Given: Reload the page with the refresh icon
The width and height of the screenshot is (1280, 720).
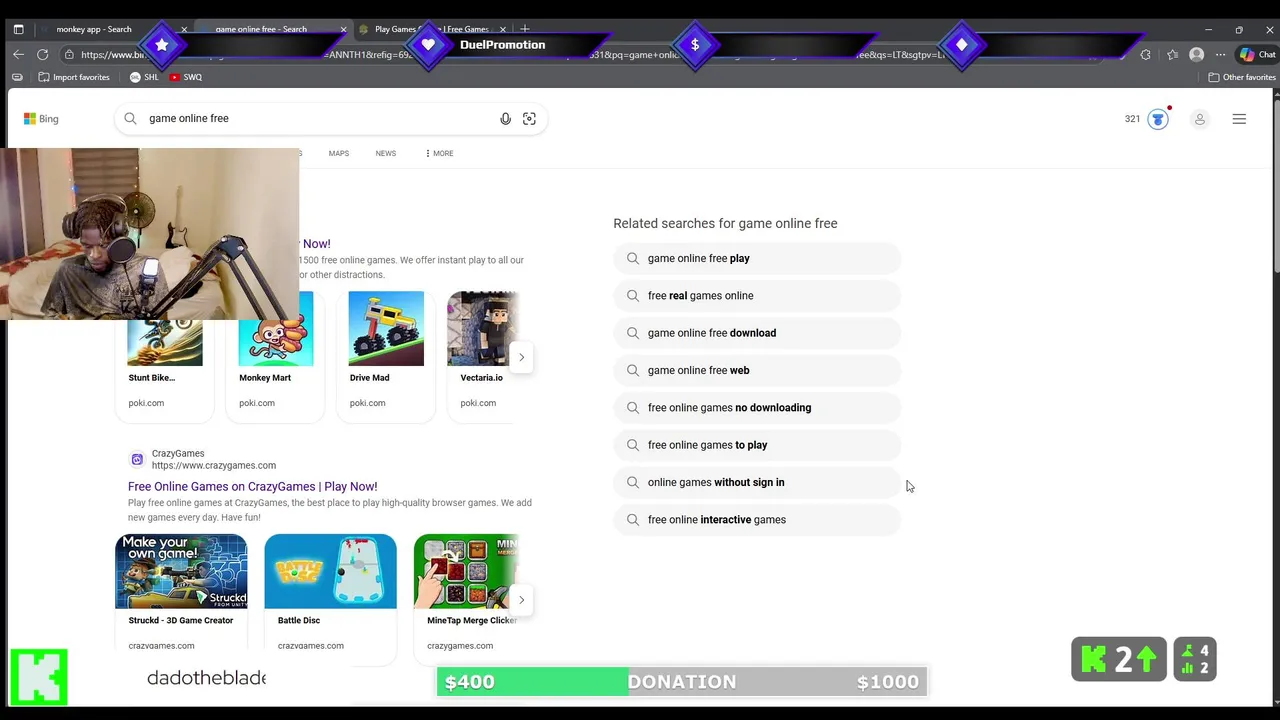Looking at the screenshot, I should coord(42,54).
